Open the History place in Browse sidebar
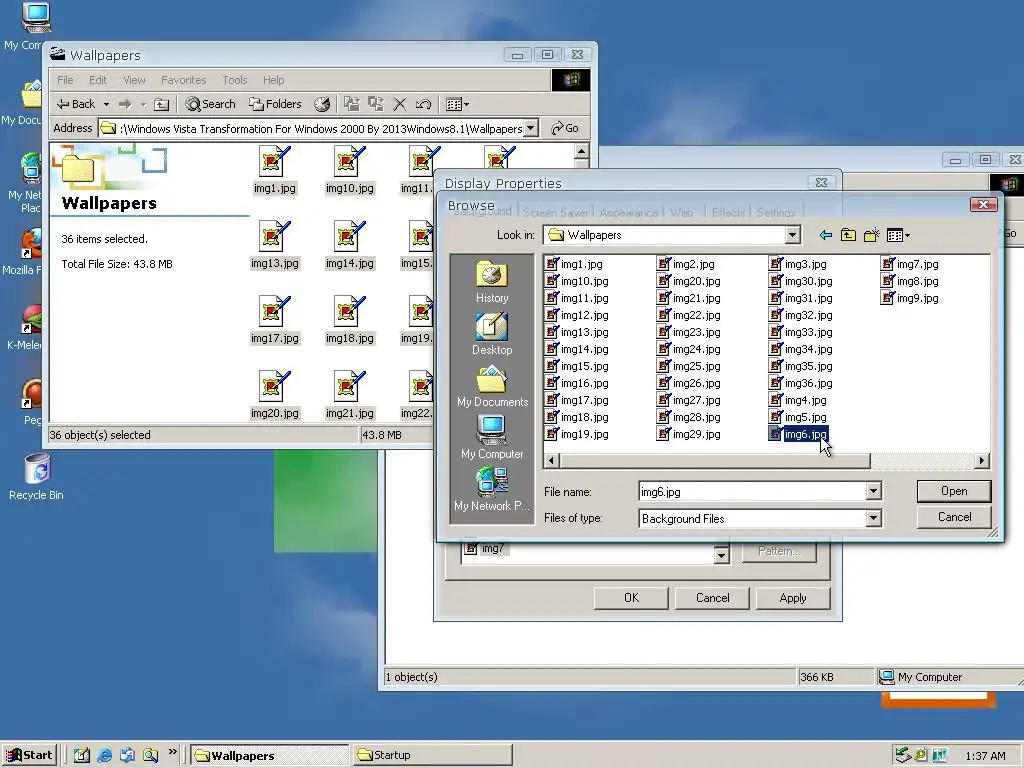1024x768 pixels. pos(492,282)
